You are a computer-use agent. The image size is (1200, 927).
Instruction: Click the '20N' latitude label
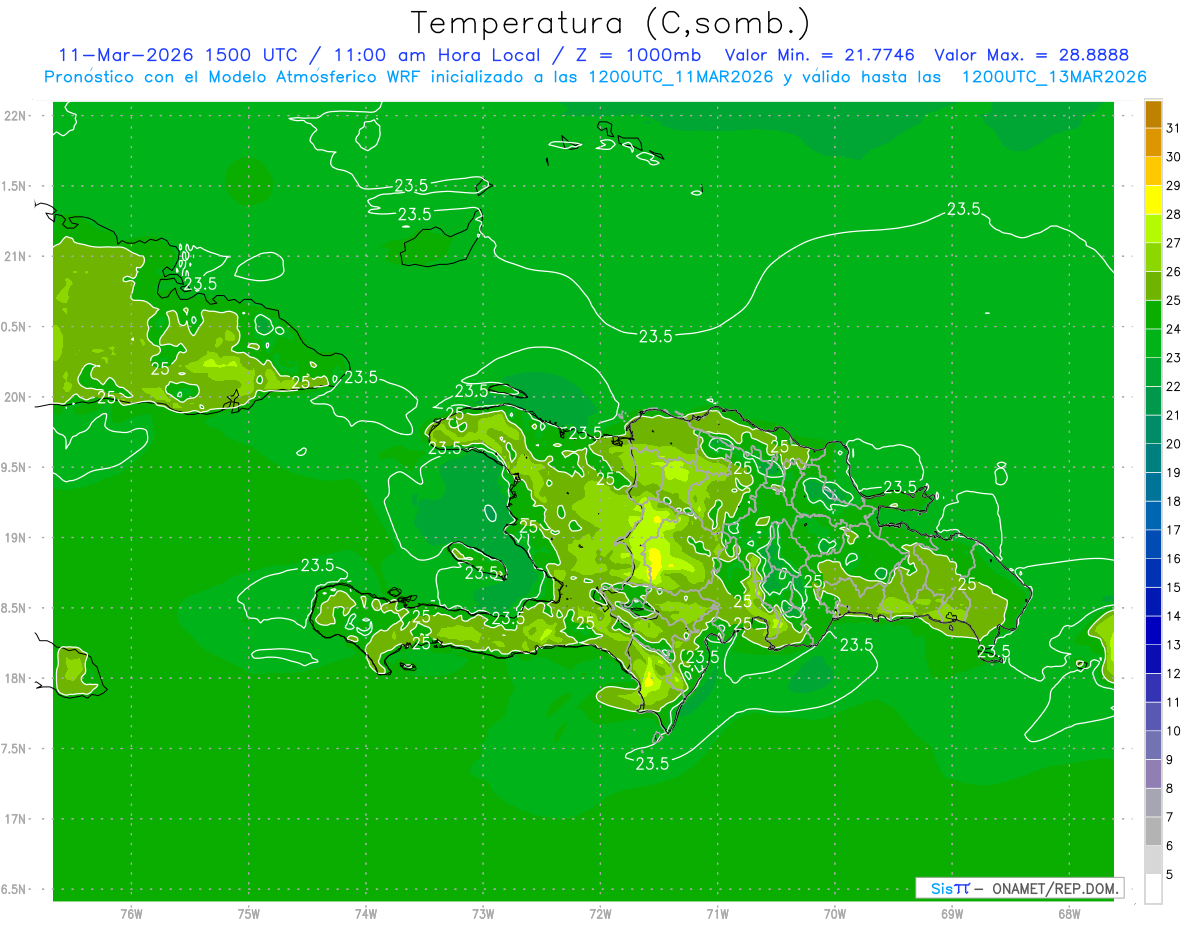point(16,397)
